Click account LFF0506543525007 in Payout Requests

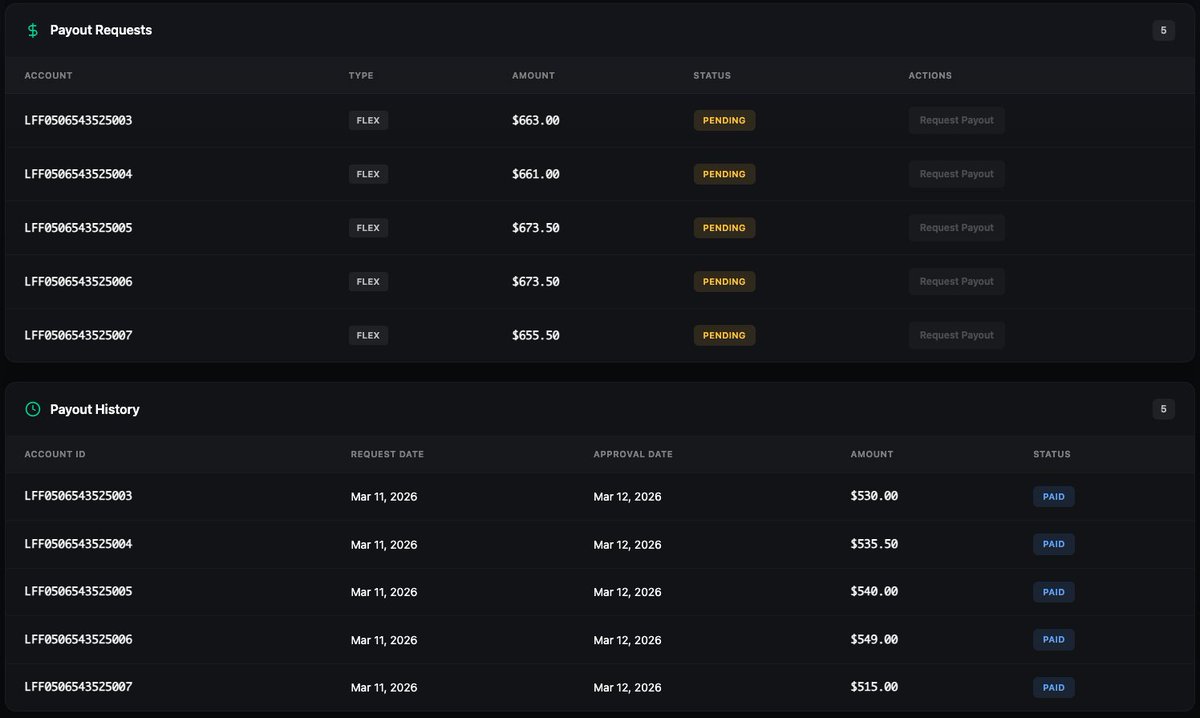[78, 336]
